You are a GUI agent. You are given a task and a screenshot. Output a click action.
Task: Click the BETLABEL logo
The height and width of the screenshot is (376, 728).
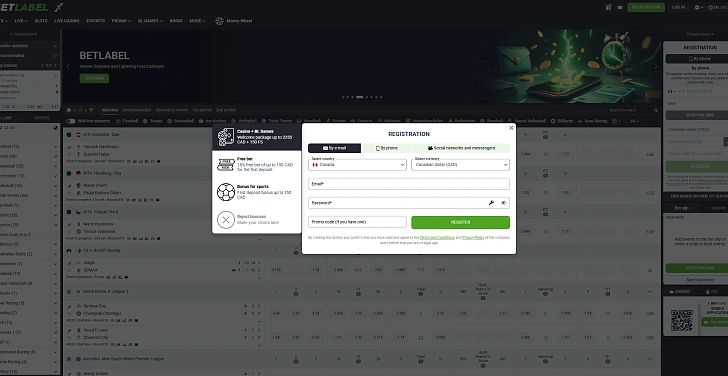coord(24,7)
